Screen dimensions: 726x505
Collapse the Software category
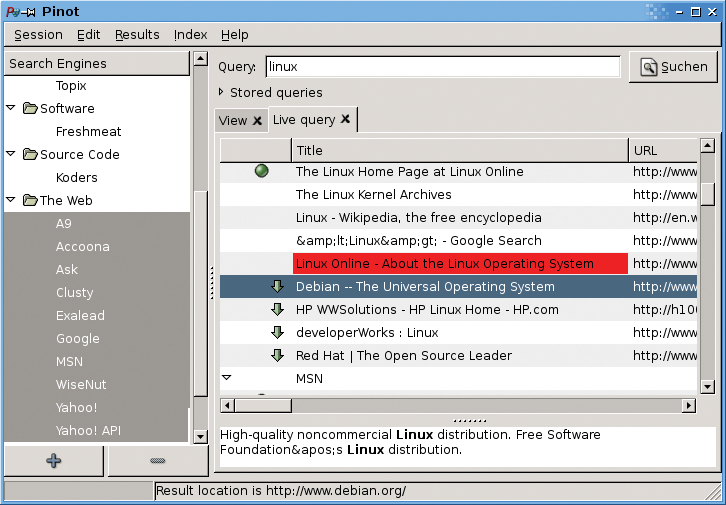coord(11,107)
